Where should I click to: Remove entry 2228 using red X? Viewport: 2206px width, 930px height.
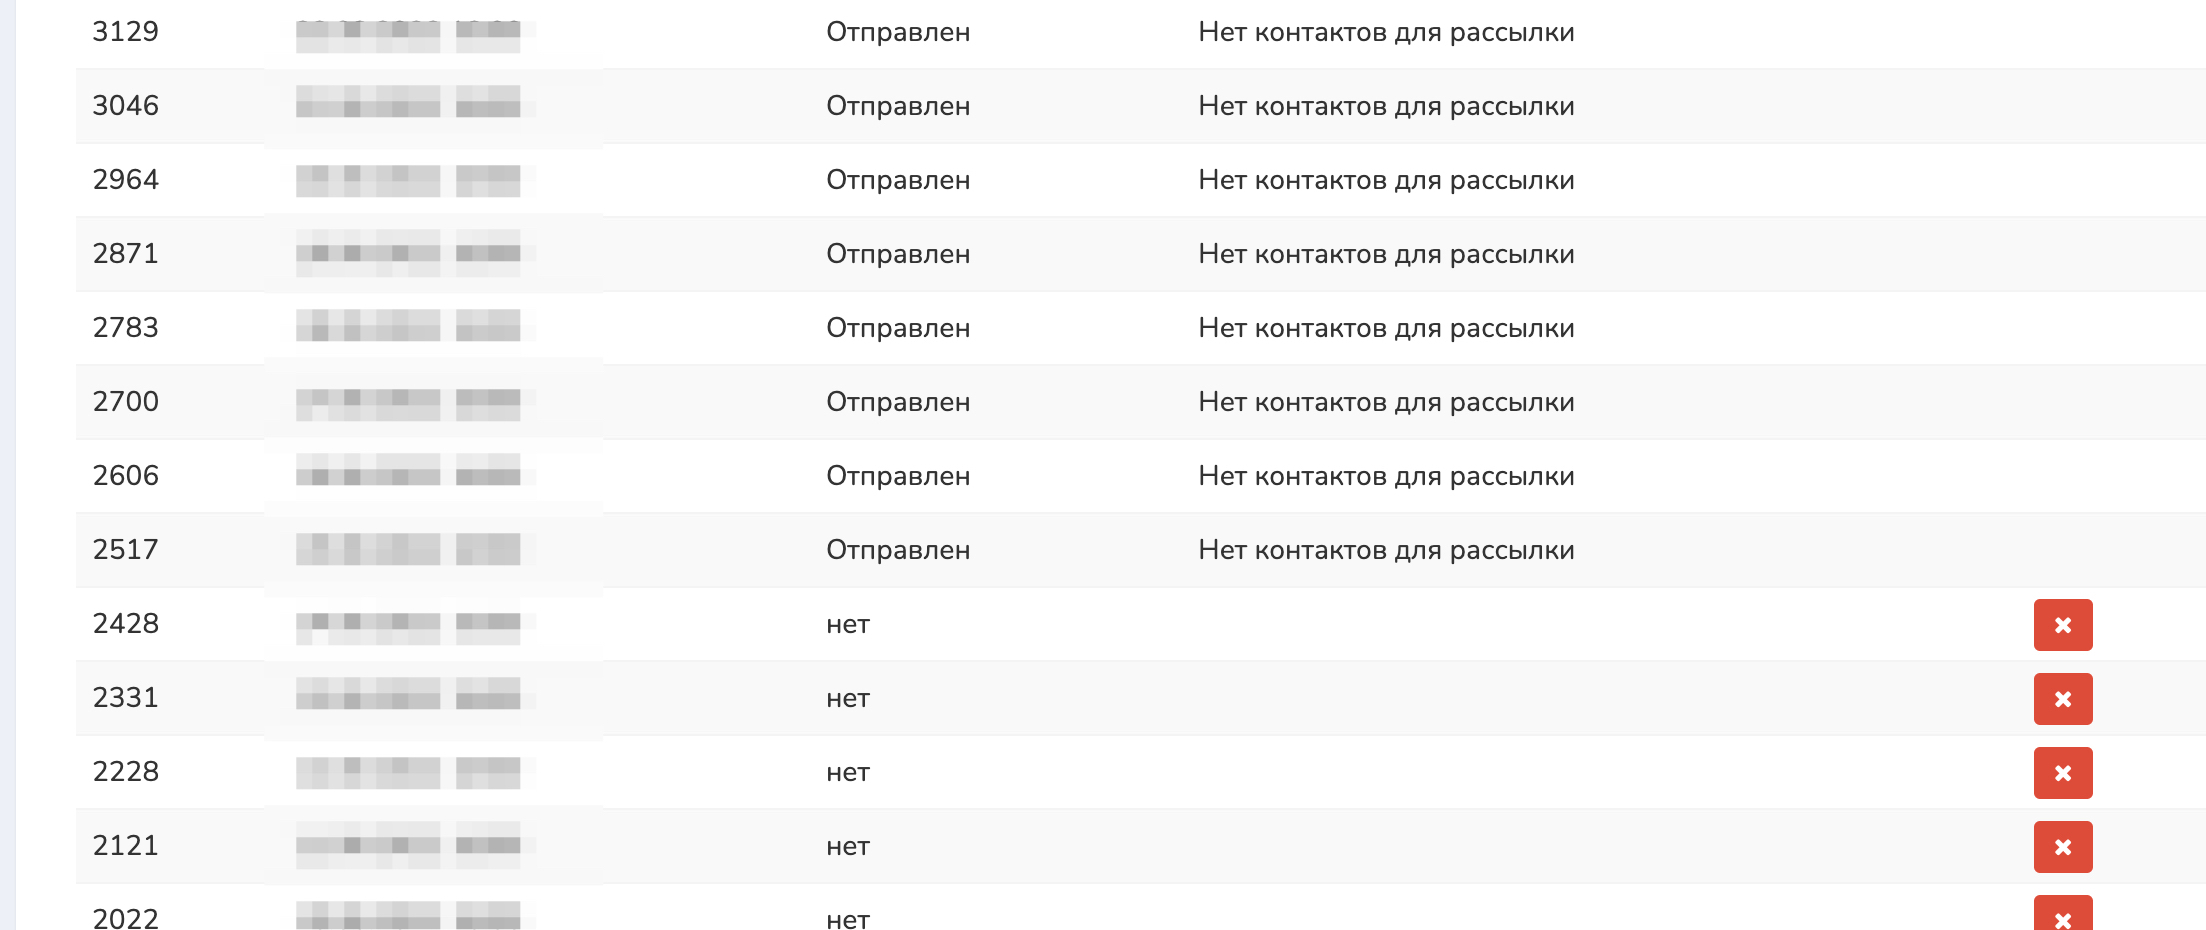tap(2062, 773)
